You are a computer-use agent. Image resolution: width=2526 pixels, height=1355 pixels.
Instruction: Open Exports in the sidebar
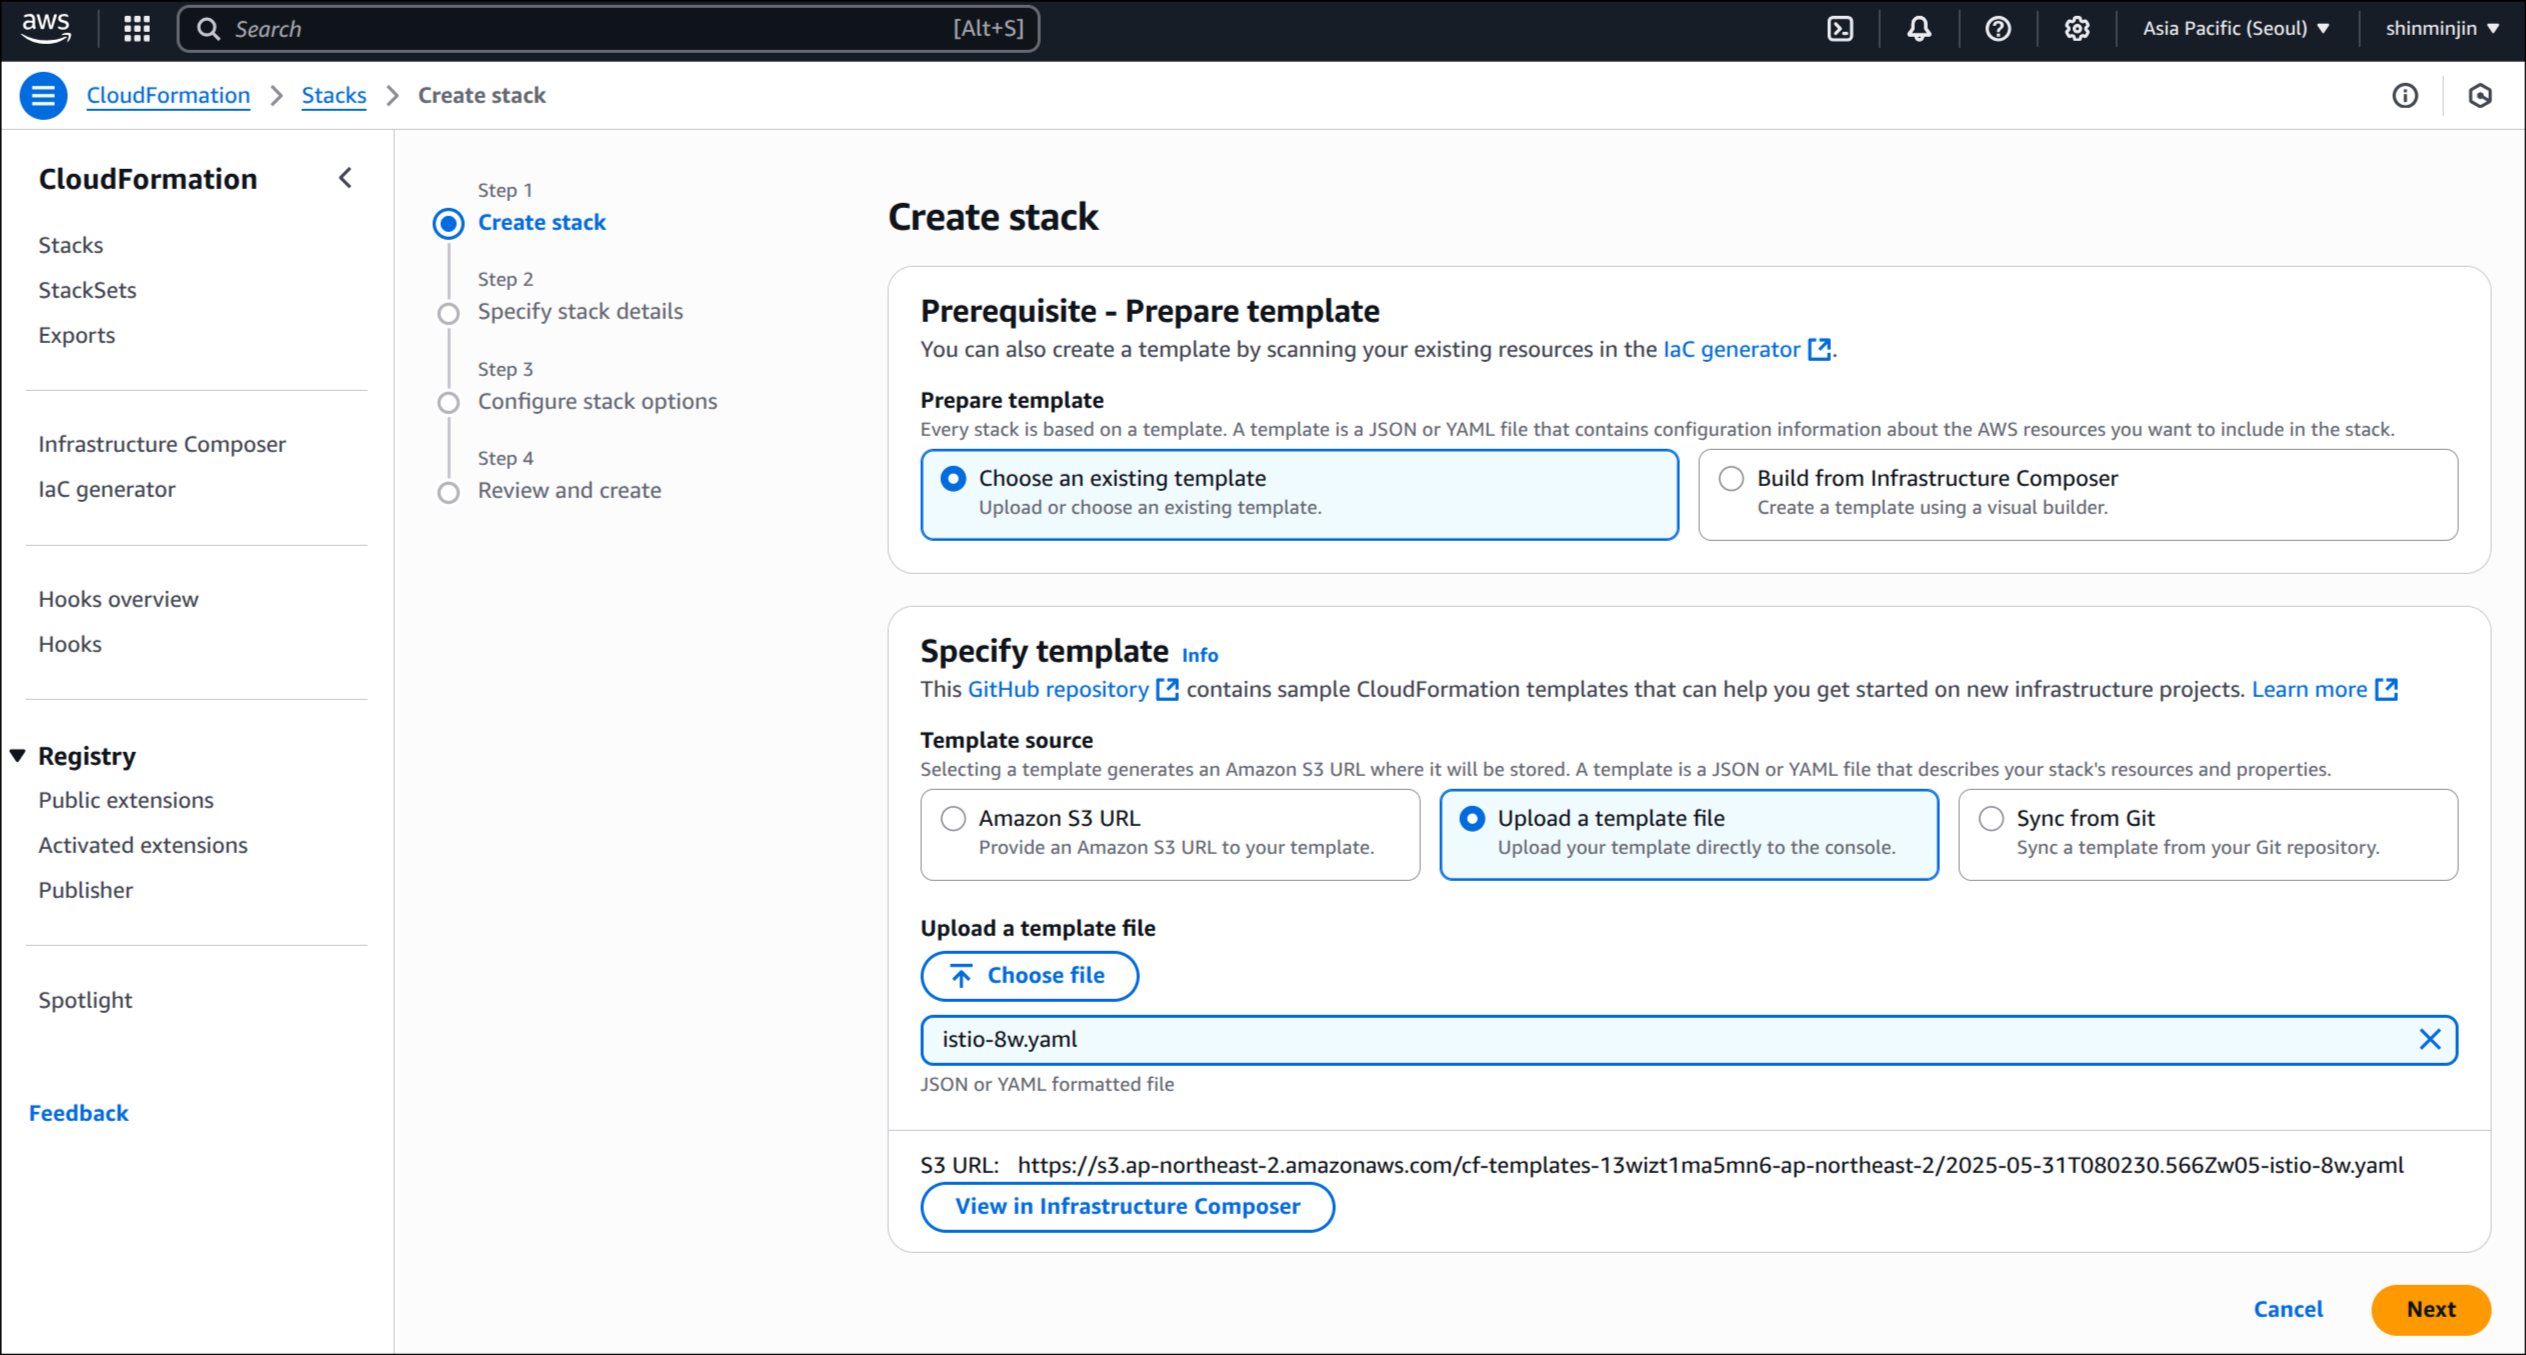(x=77, y=335)
